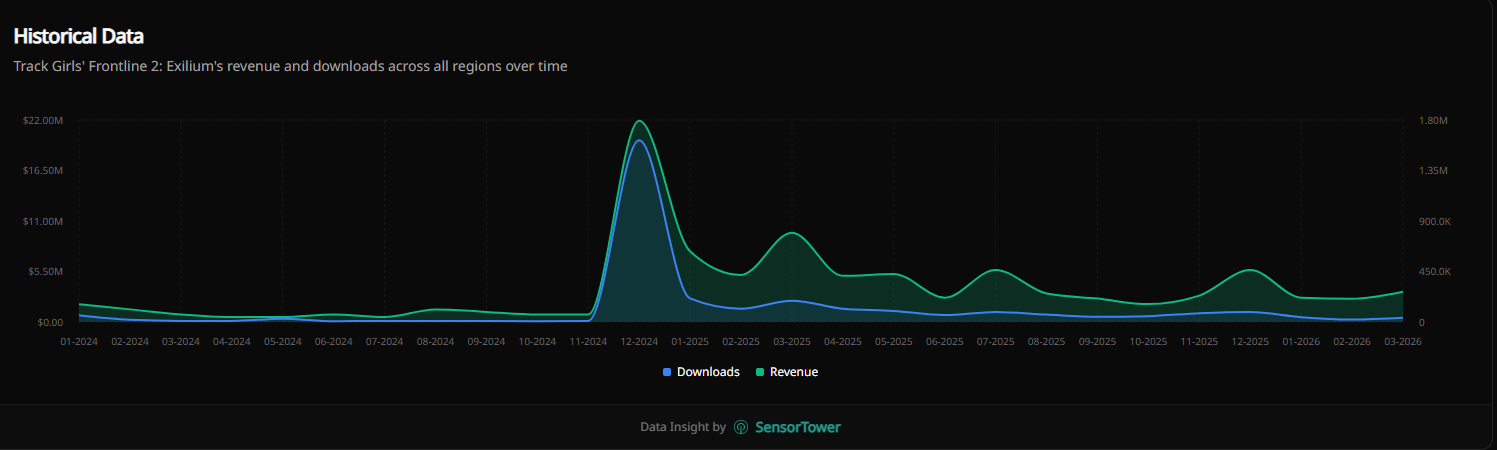Click the 06-2025 date label
This screenshot has width=1497, height=450.
click(945, 342)
